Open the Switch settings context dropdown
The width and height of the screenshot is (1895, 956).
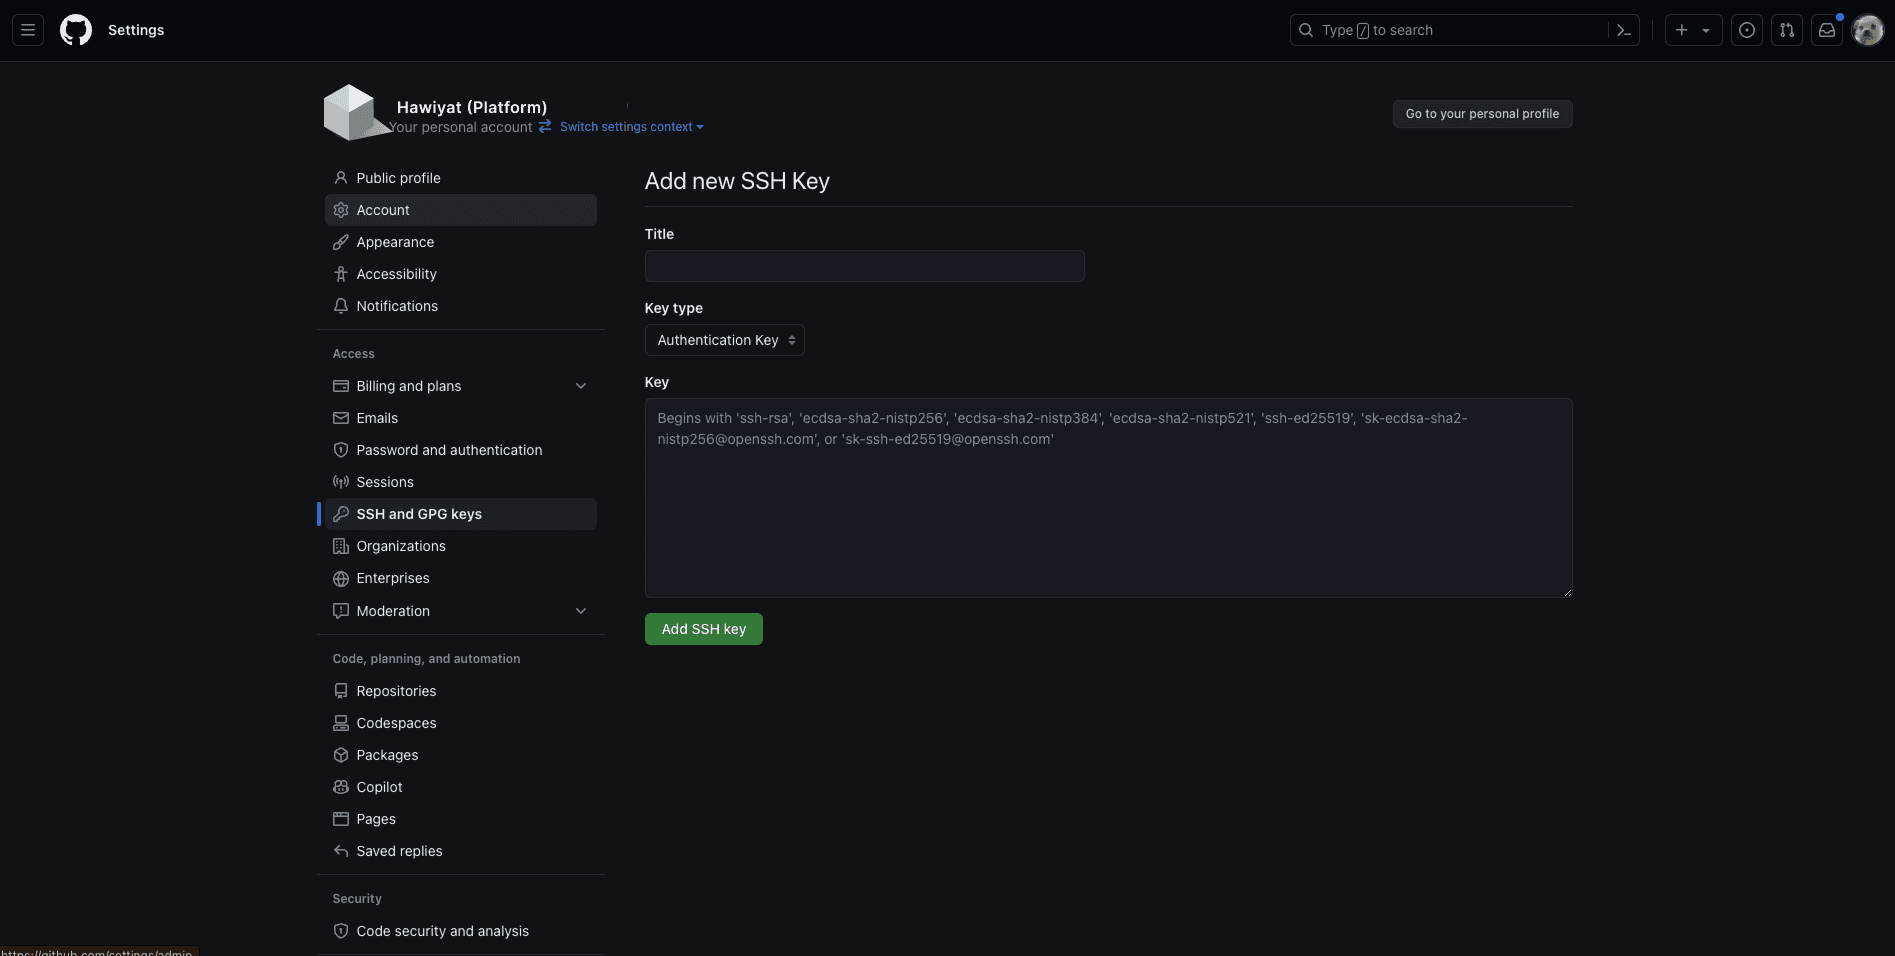tap(626, 126)
